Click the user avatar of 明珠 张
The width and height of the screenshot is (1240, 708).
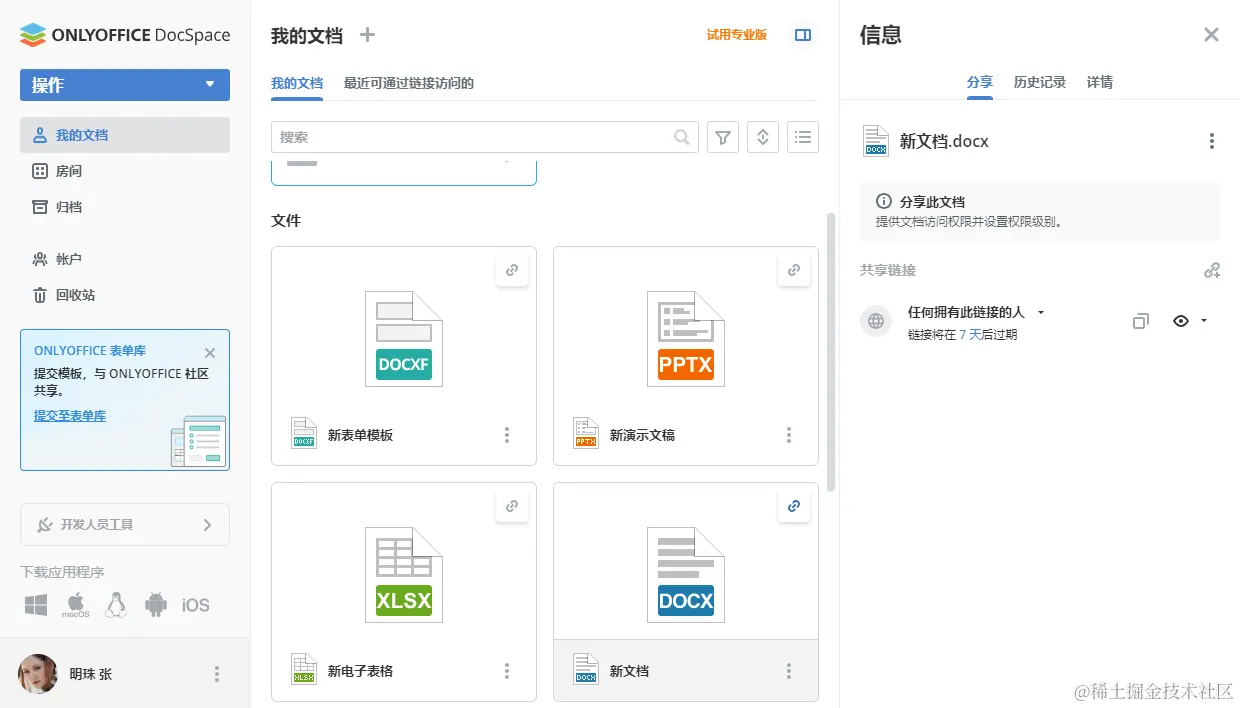tap(38, 674)
